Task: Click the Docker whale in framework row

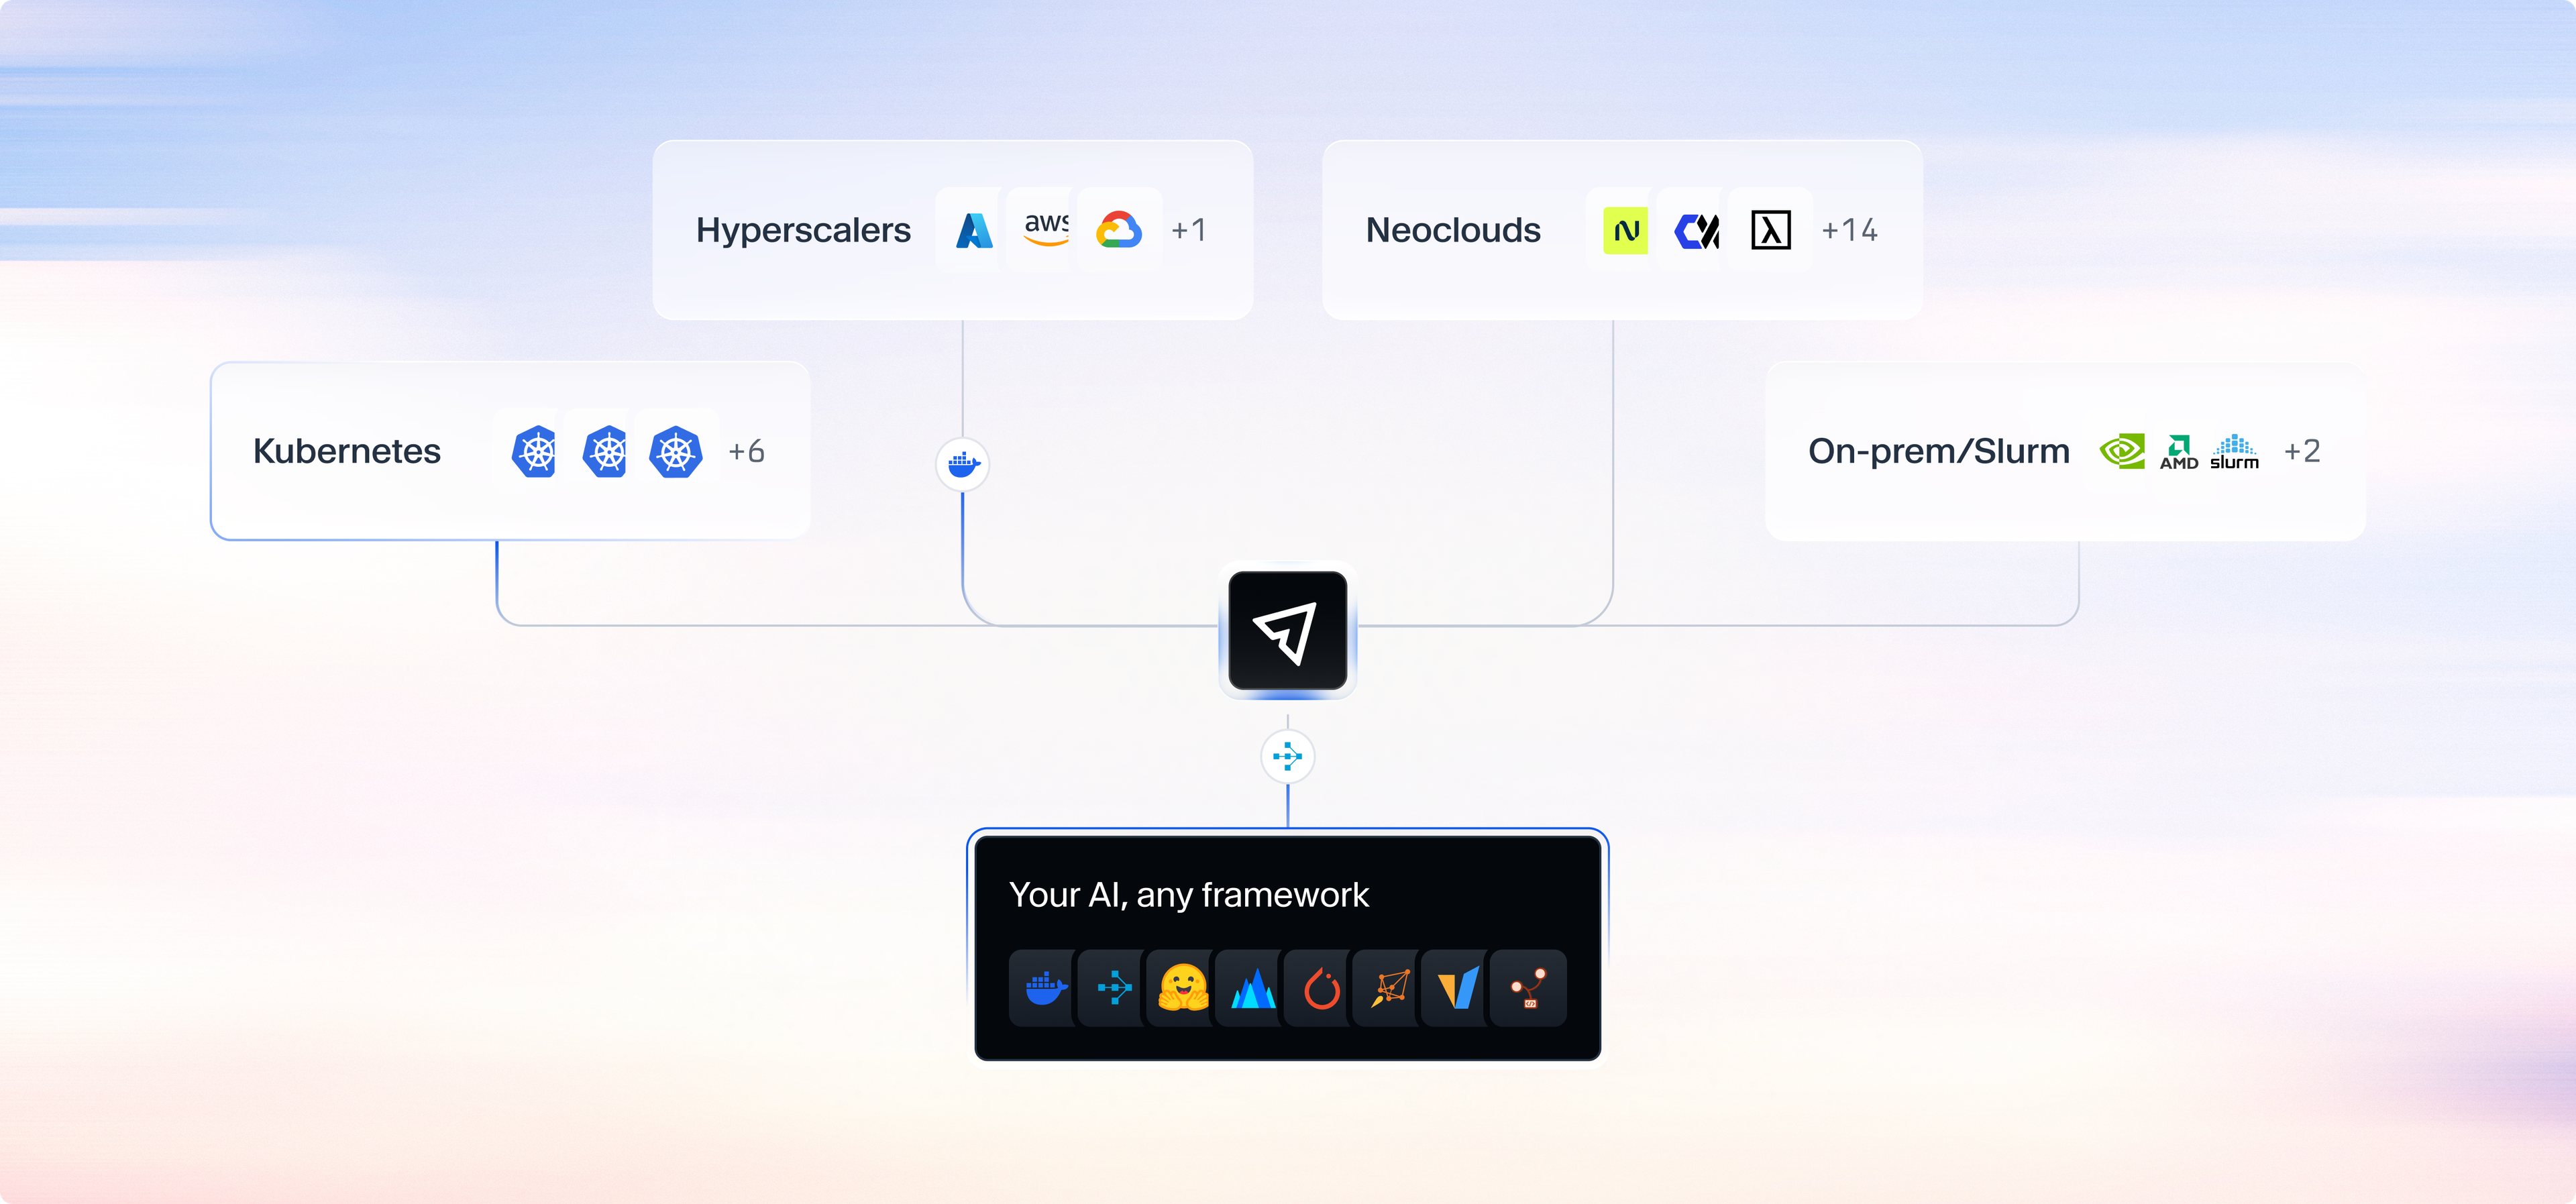Action: [1046, 988]
